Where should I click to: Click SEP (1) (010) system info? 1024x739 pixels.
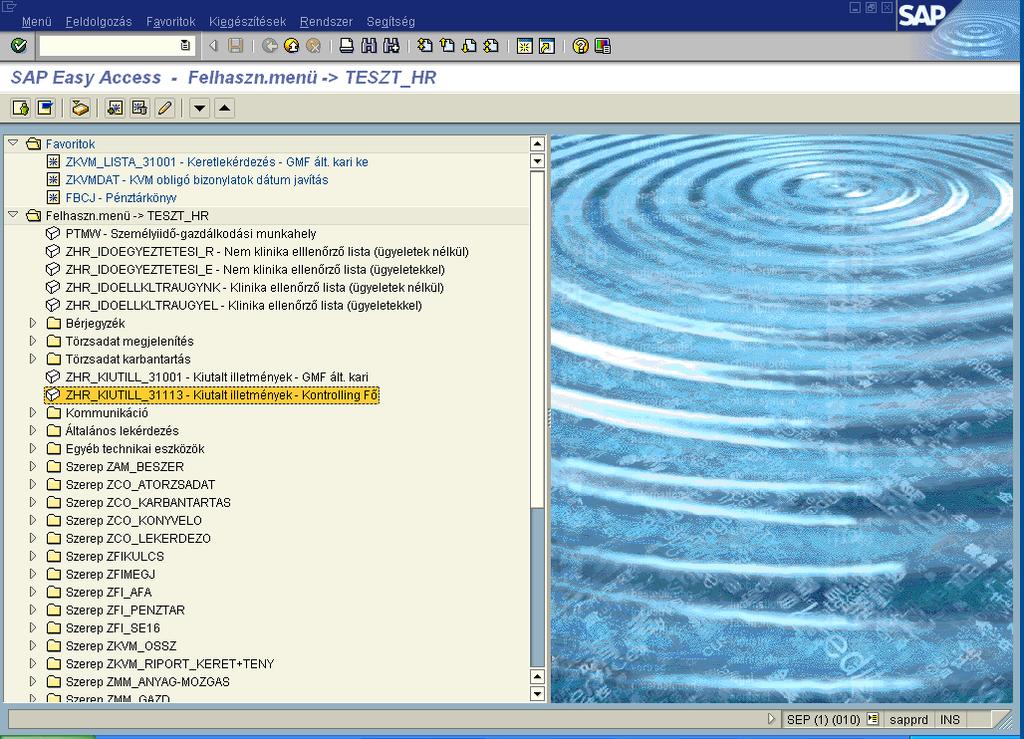click(x=823, y=719)
